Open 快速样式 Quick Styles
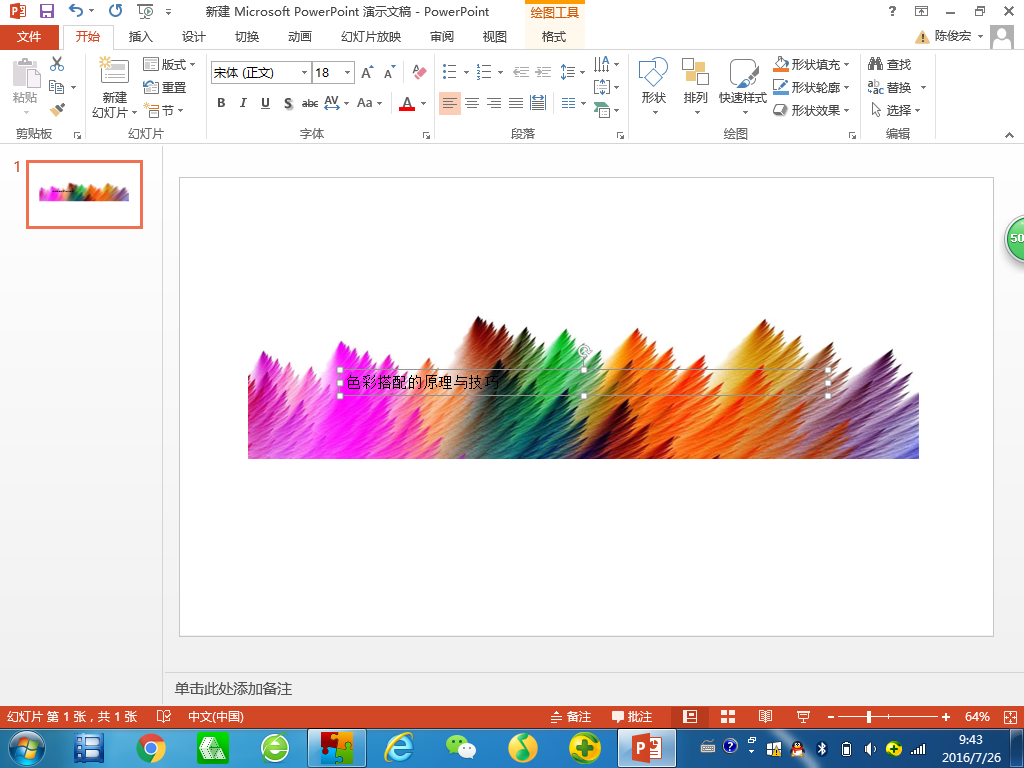Image resolution: width=1024 pixels, height=768 pixels. (743, 86)
